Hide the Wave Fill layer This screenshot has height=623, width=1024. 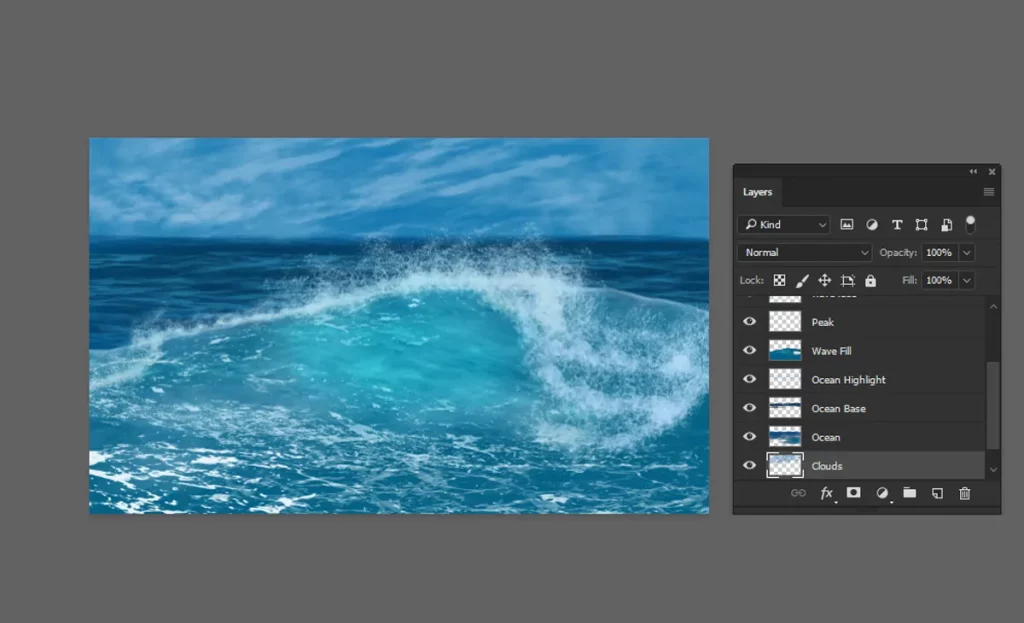click(x=748, y=350)
